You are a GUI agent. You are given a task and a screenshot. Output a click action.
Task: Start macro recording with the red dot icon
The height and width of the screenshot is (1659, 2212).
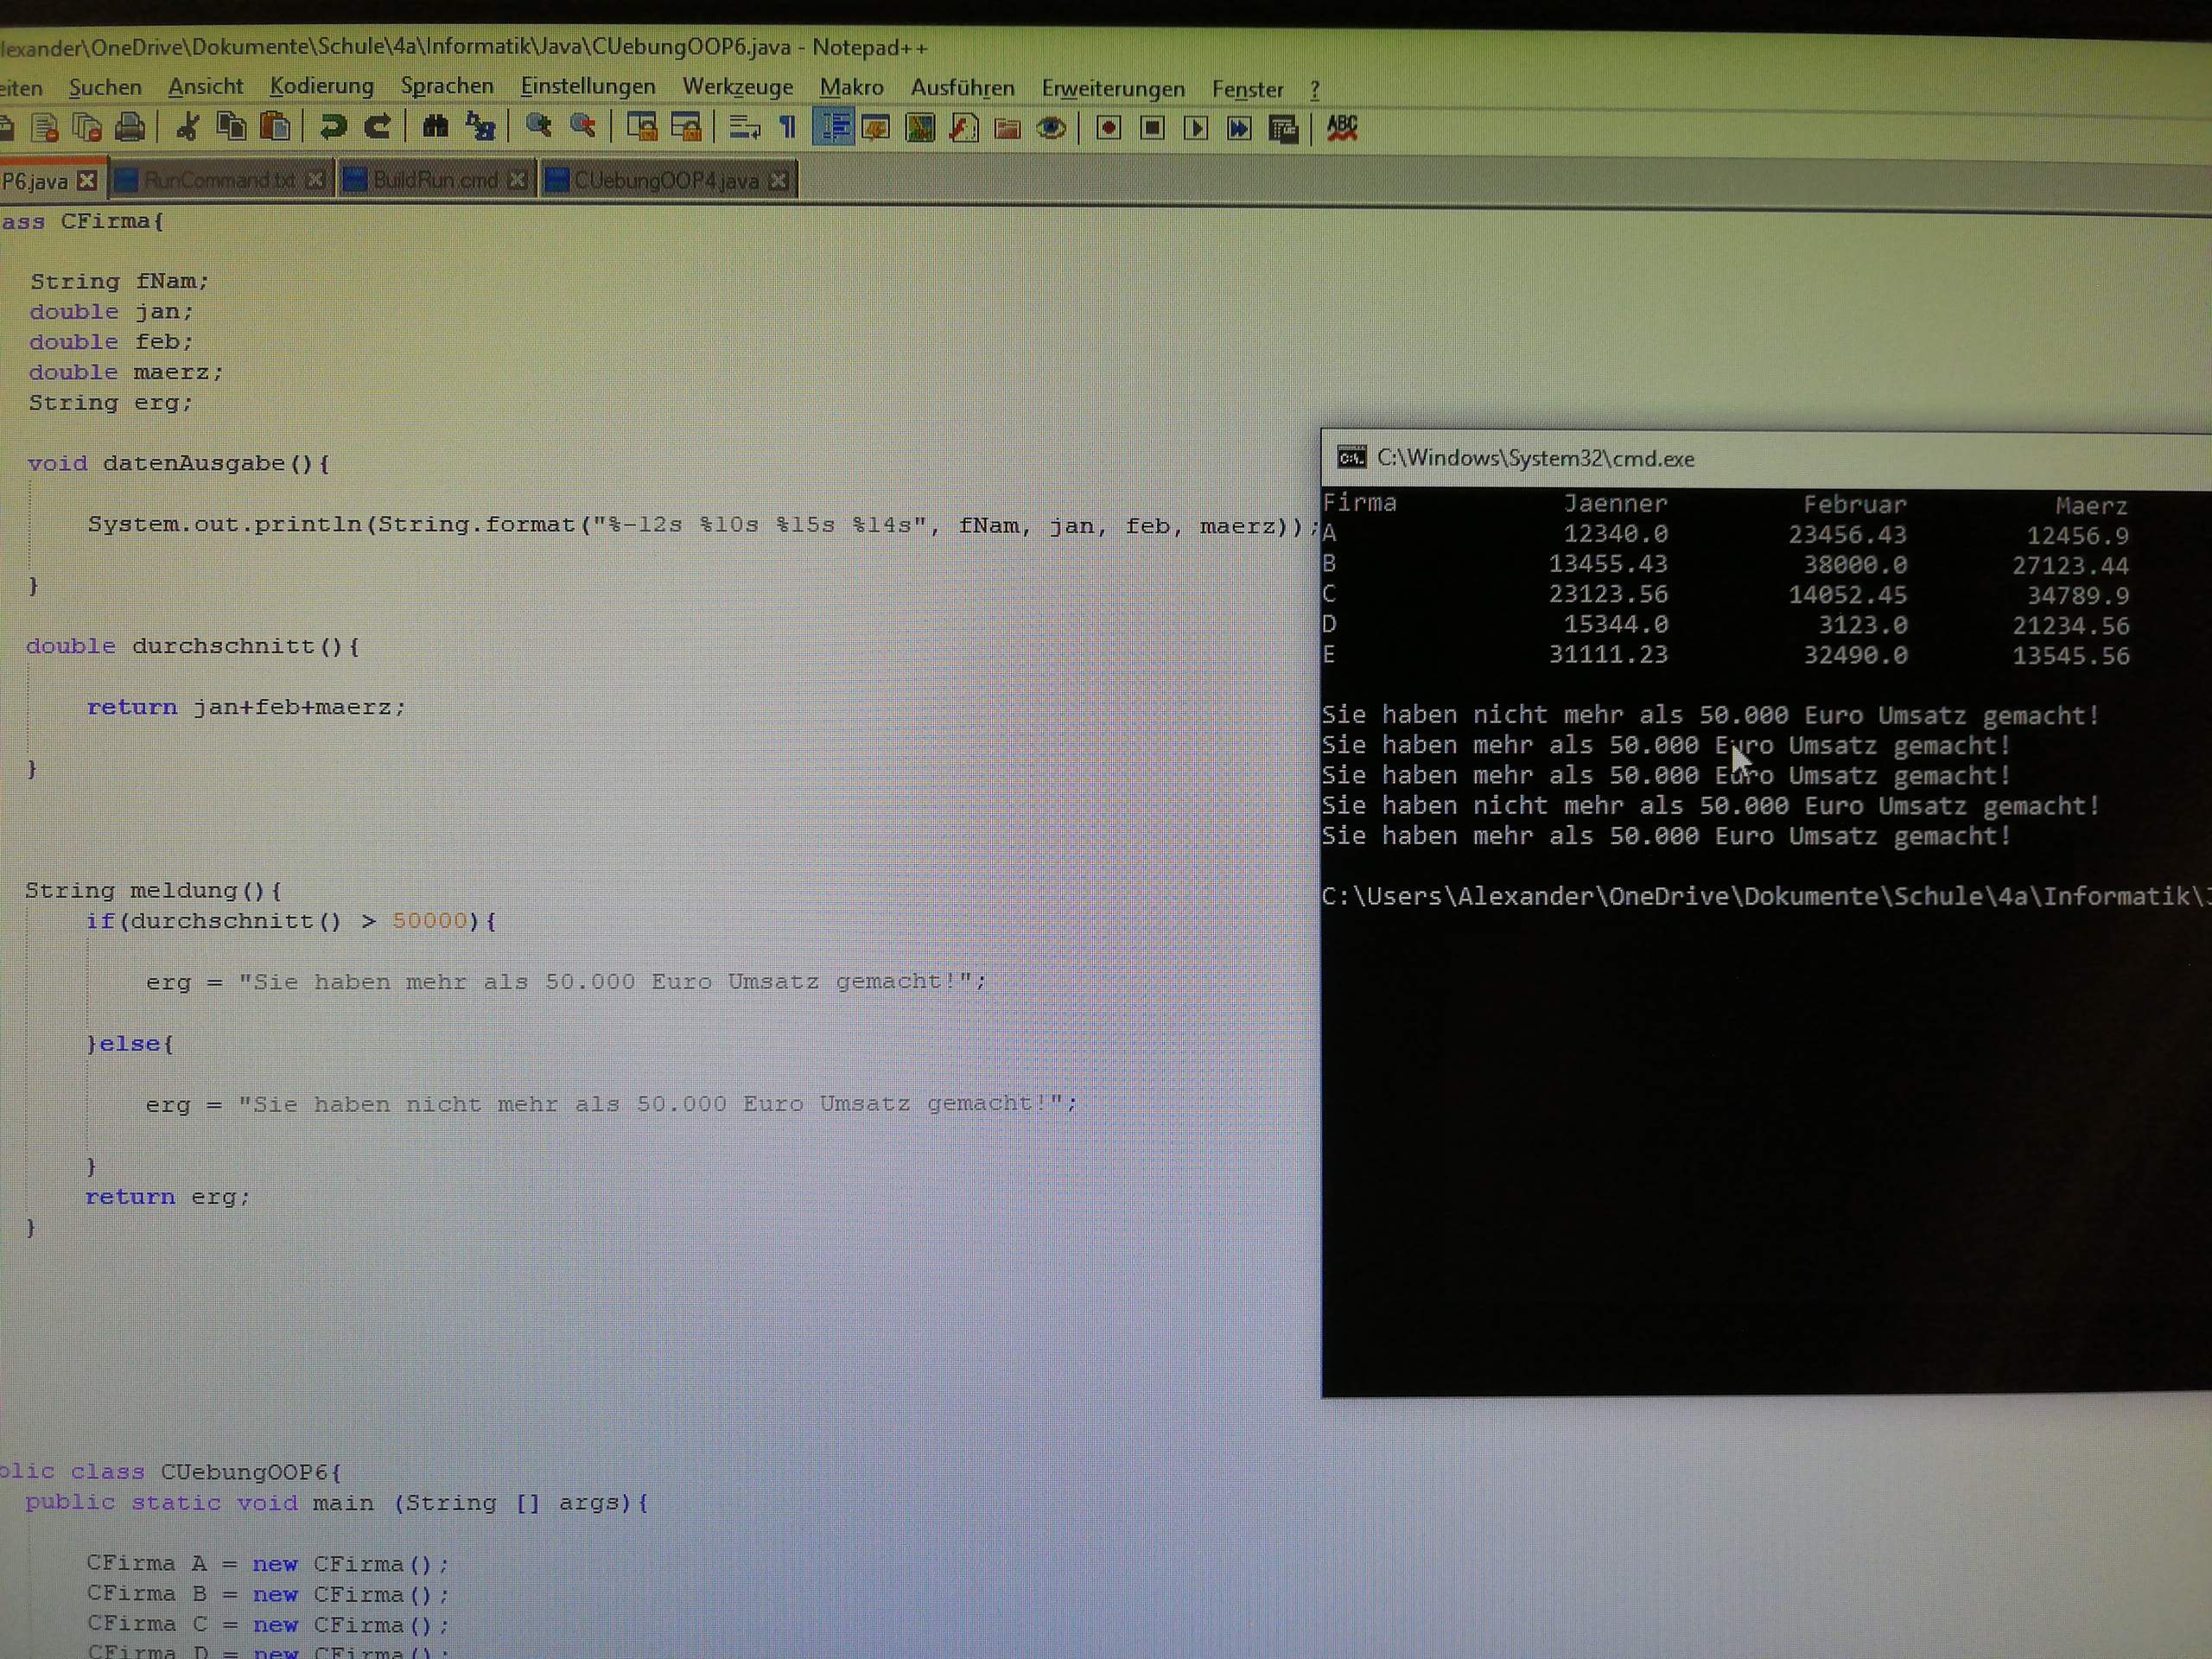tap(1108, 128)
